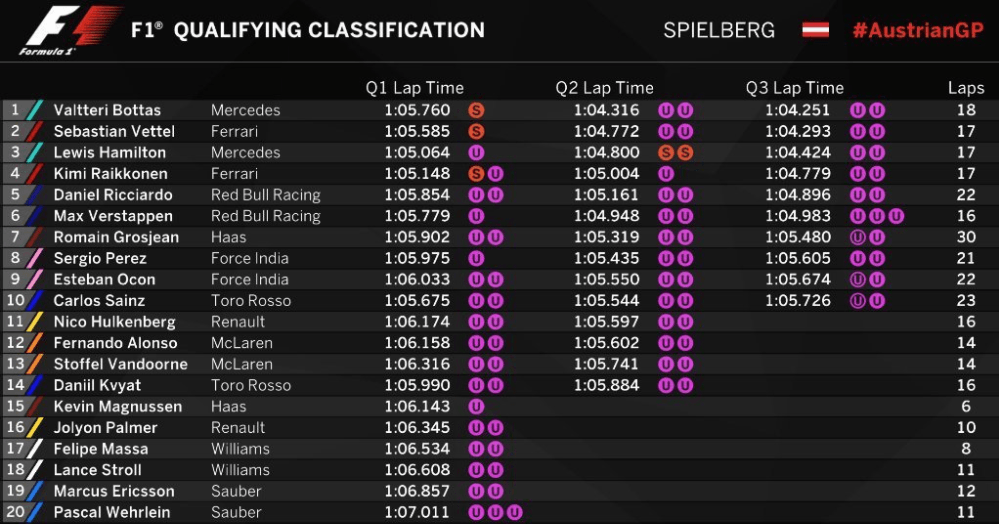Select the Q1 Lap Time column header
999x524 pixels.
click(x=415, y=88)
